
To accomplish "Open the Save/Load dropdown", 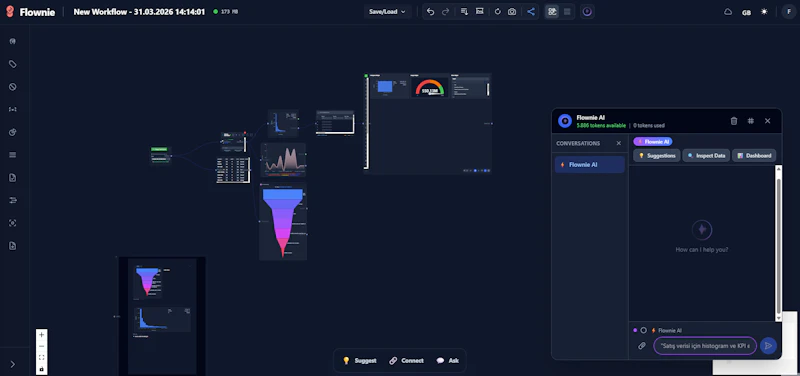I will [387, 12].
